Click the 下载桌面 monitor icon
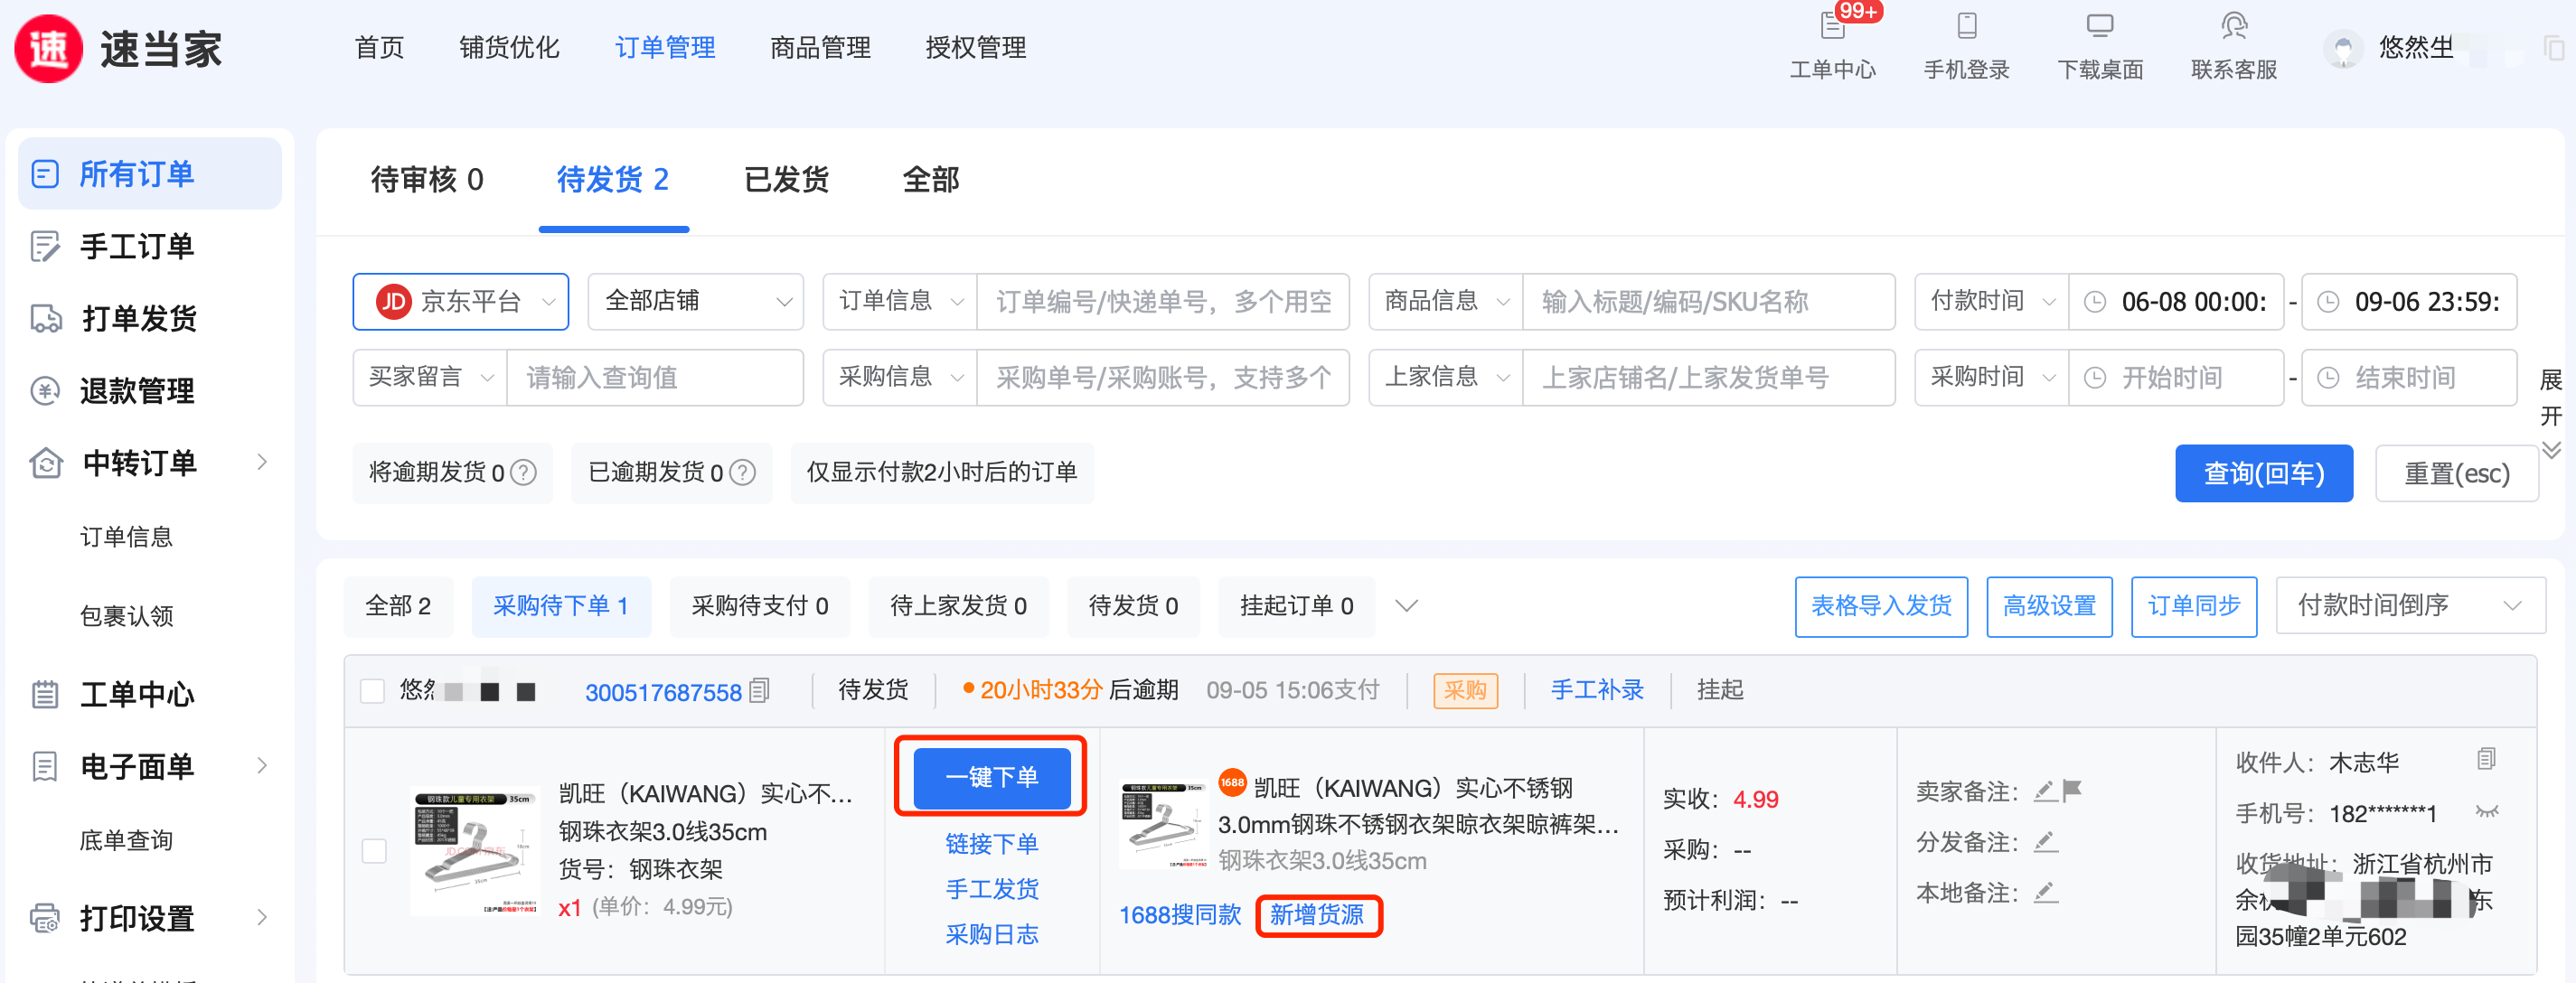The image size is (2576, 983). point(2099,26)
